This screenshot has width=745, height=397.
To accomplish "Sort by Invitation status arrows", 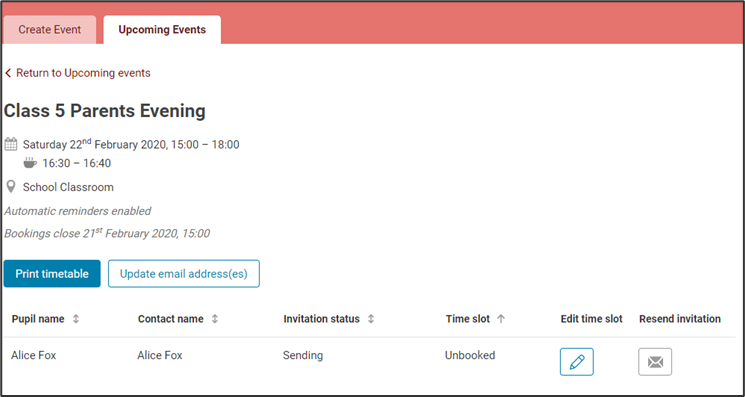I will tap(371, 319).
